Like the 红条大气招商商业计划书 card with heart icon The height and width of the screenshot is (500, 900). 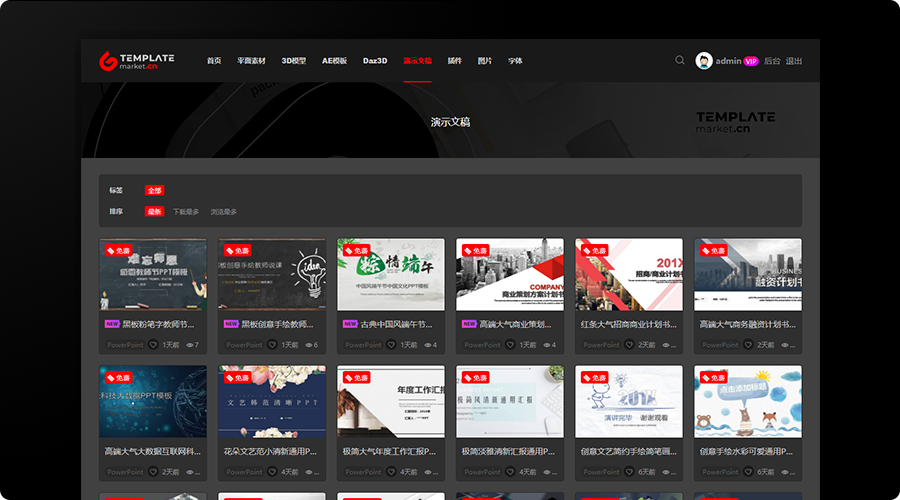pyautogui.click(x=629, y=345)
